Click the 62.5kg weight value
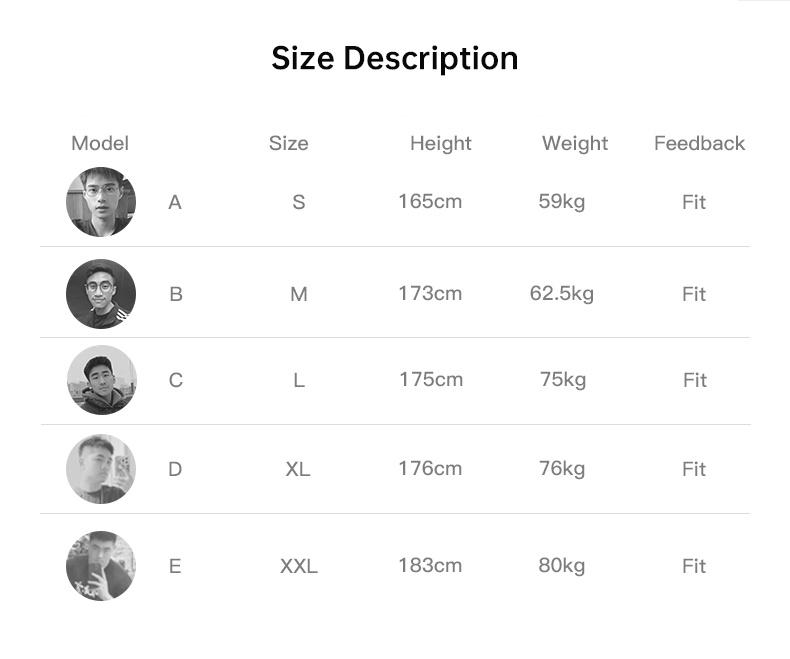Viewport: 790px width, 659px height. (x=562, y=293)
